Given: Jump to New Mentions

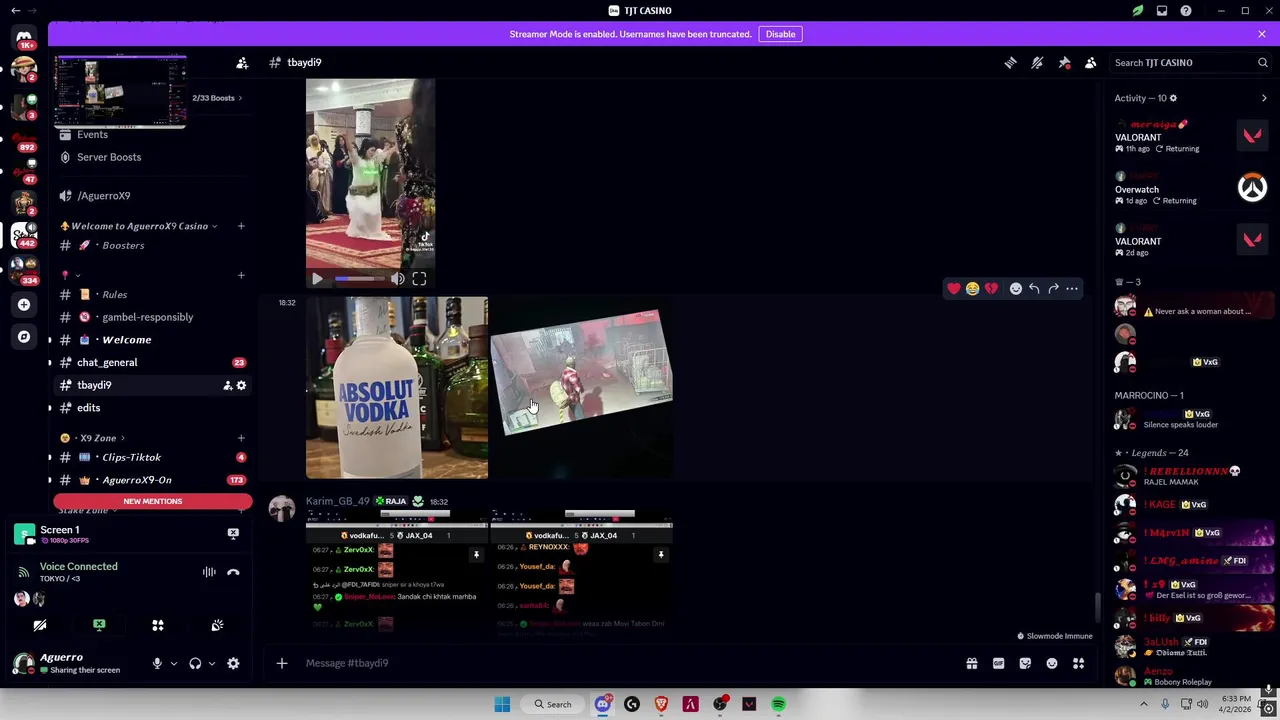Looking at the screenshot, I should tap(153, 501).
